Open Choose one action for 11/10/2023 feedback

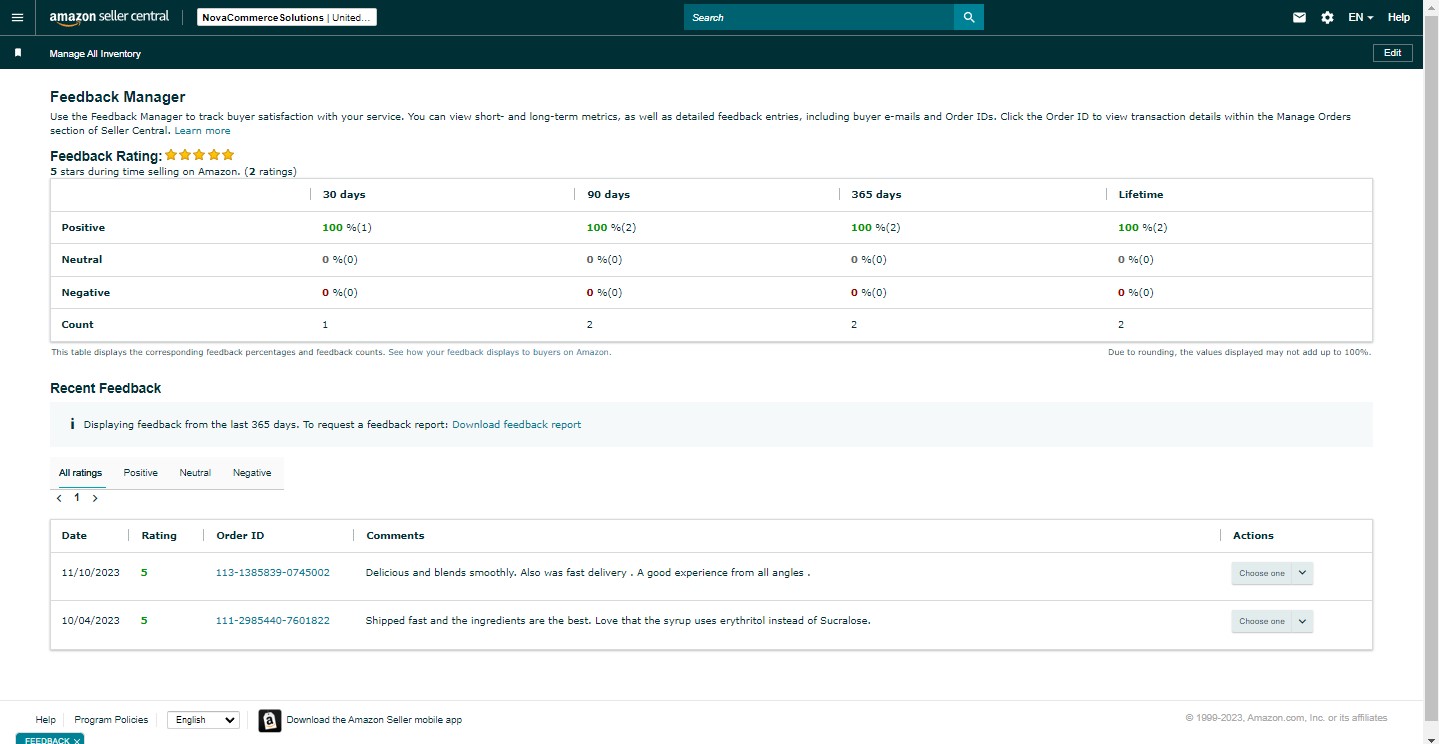(1272, 573)
